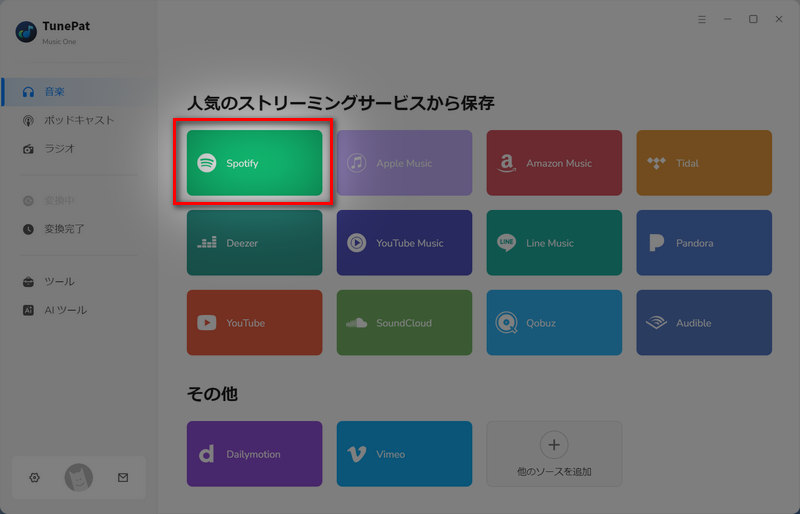Open settings via the gear icon
This screenshot has height=514, width=800.
(34, 478)
